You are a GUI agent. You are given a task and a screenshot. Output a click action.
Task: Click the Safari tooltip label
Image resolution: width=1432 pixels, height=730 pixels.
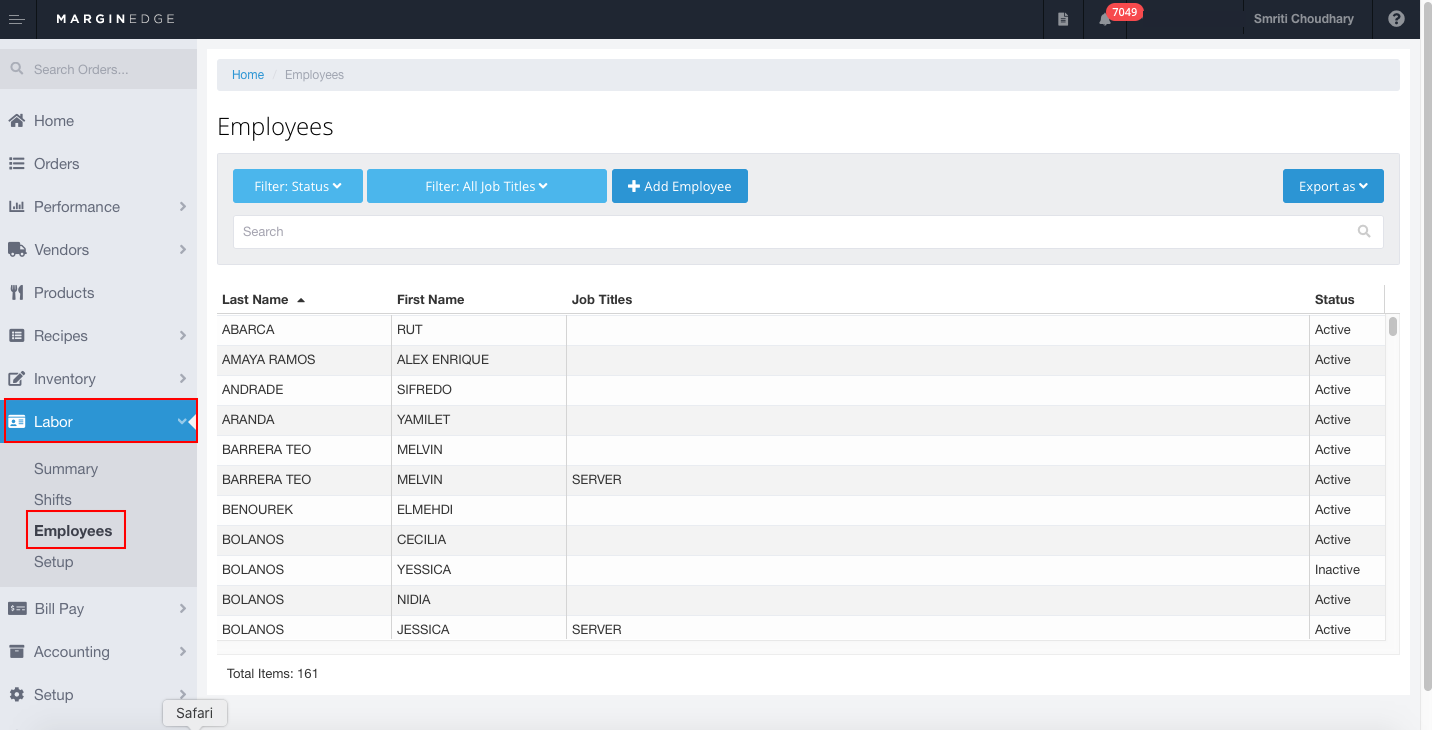click(195, 713)
